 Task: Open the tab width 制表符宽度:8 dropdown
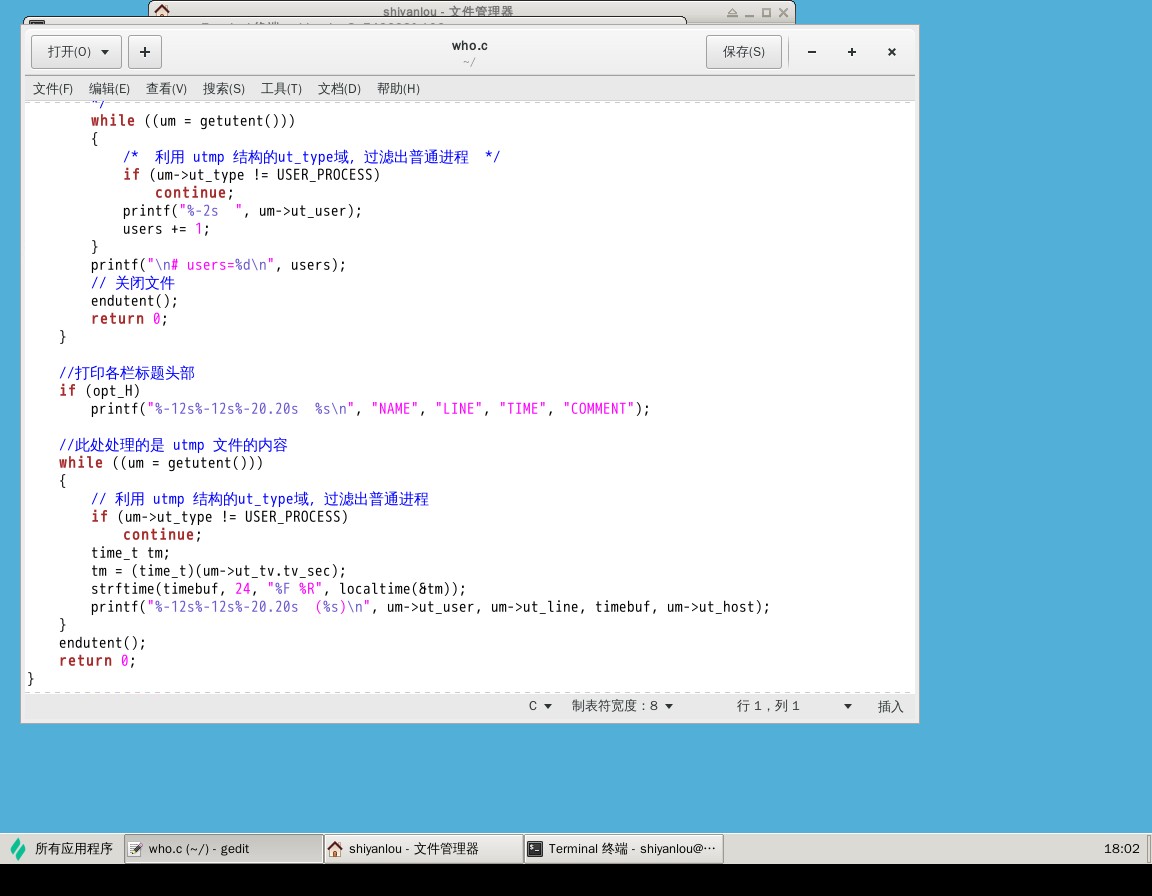[x=622, y=705]
